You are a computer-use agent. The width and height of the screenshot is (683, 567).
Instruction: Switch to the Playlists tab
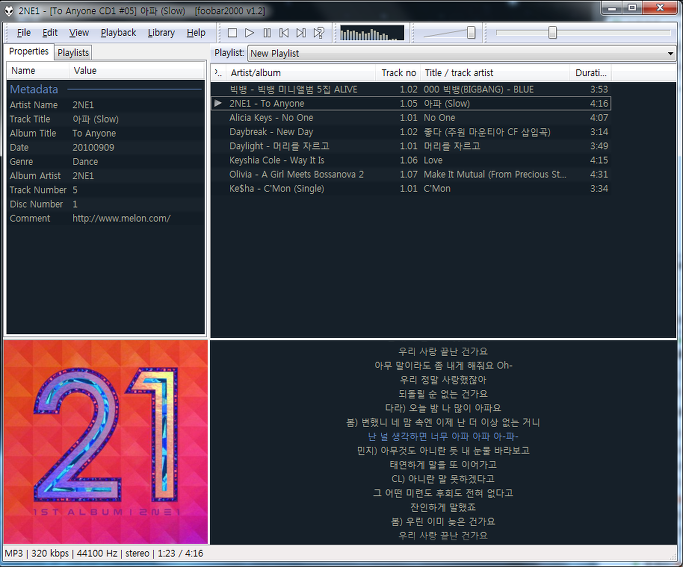click(x=73, y=53)
